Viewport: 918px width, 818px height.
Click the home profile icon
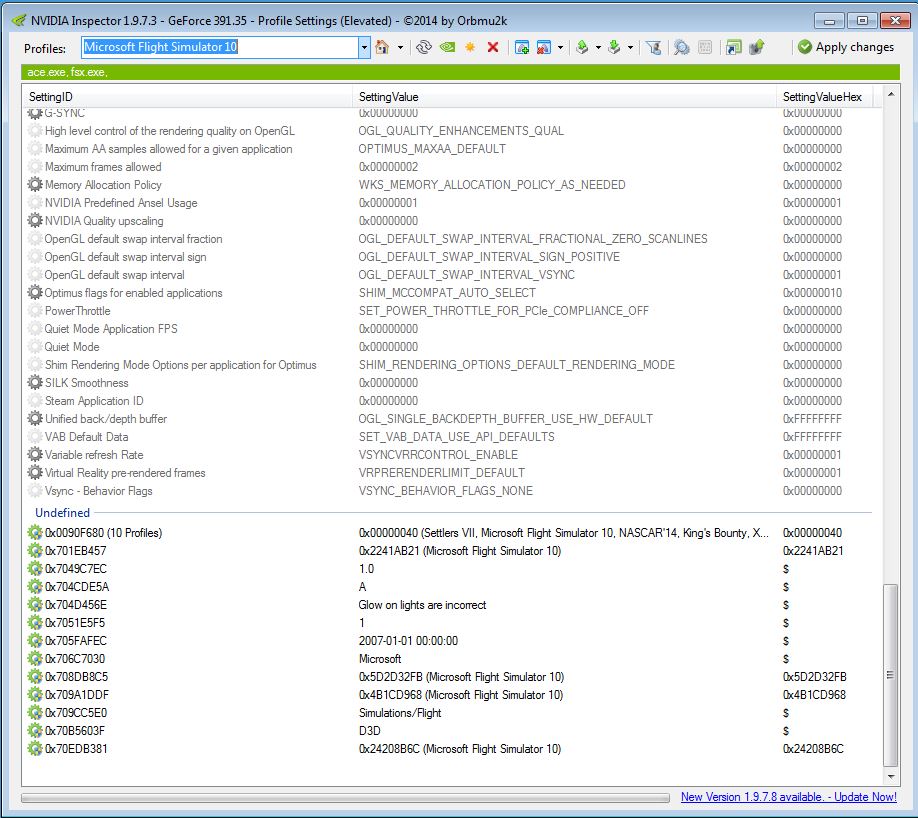point(382,47)
